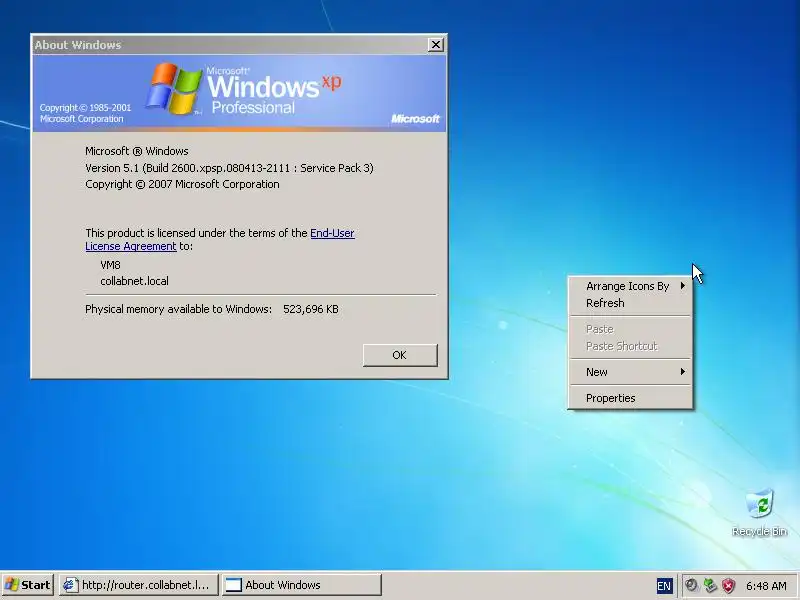
Task: Choose Properties in the desktop context menu
Action: pyautogui.click(x=631, y=398)
